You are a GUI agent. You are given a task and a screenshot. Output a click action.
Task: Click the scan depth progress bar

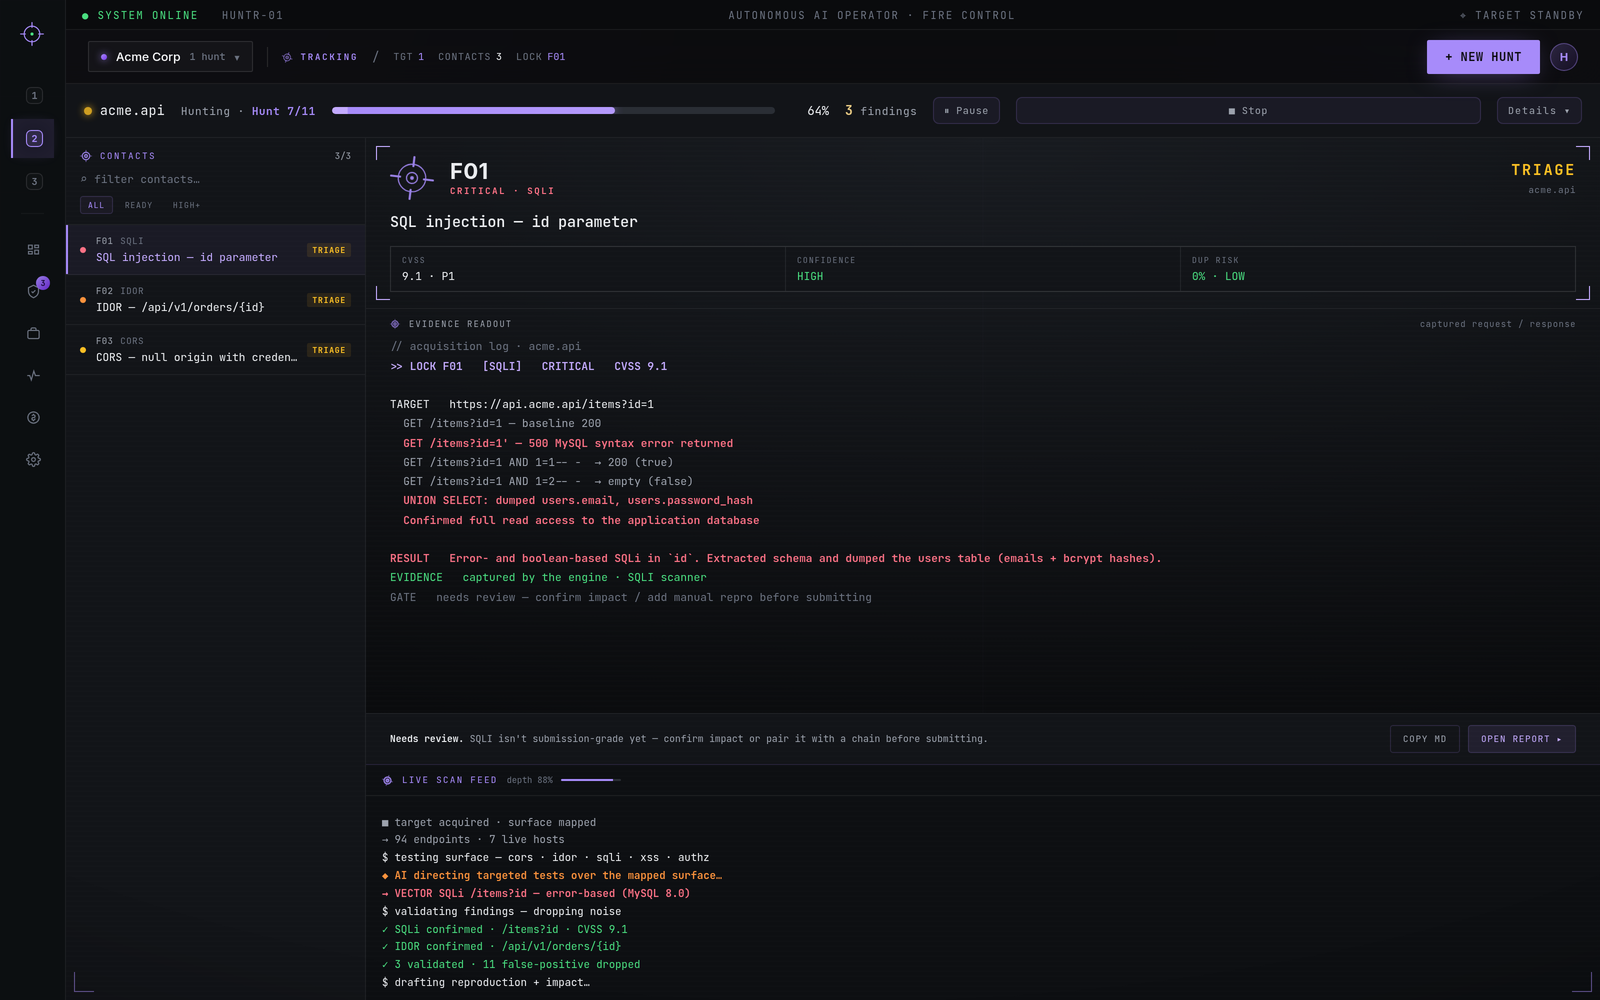pyautogui.click(x=590, y=780)
